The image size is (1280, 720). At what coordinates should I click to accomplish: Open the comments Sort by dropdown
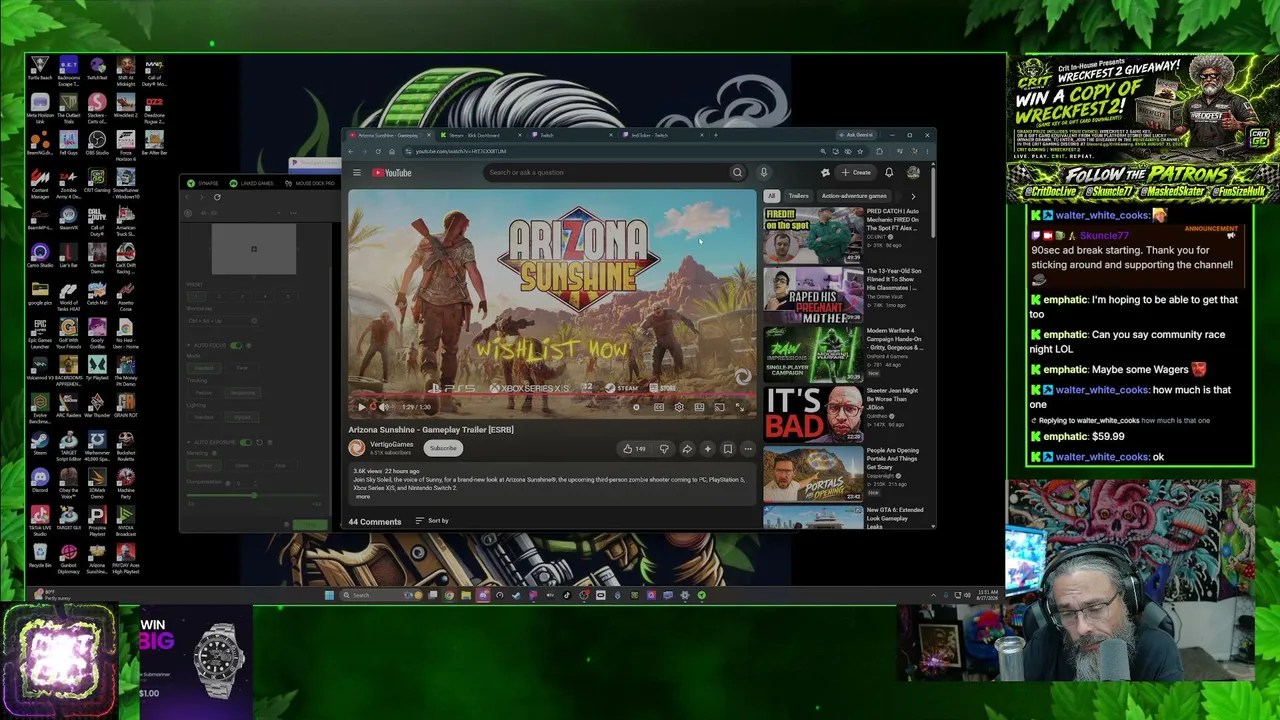pyautogui.click(x=432, y=521)
